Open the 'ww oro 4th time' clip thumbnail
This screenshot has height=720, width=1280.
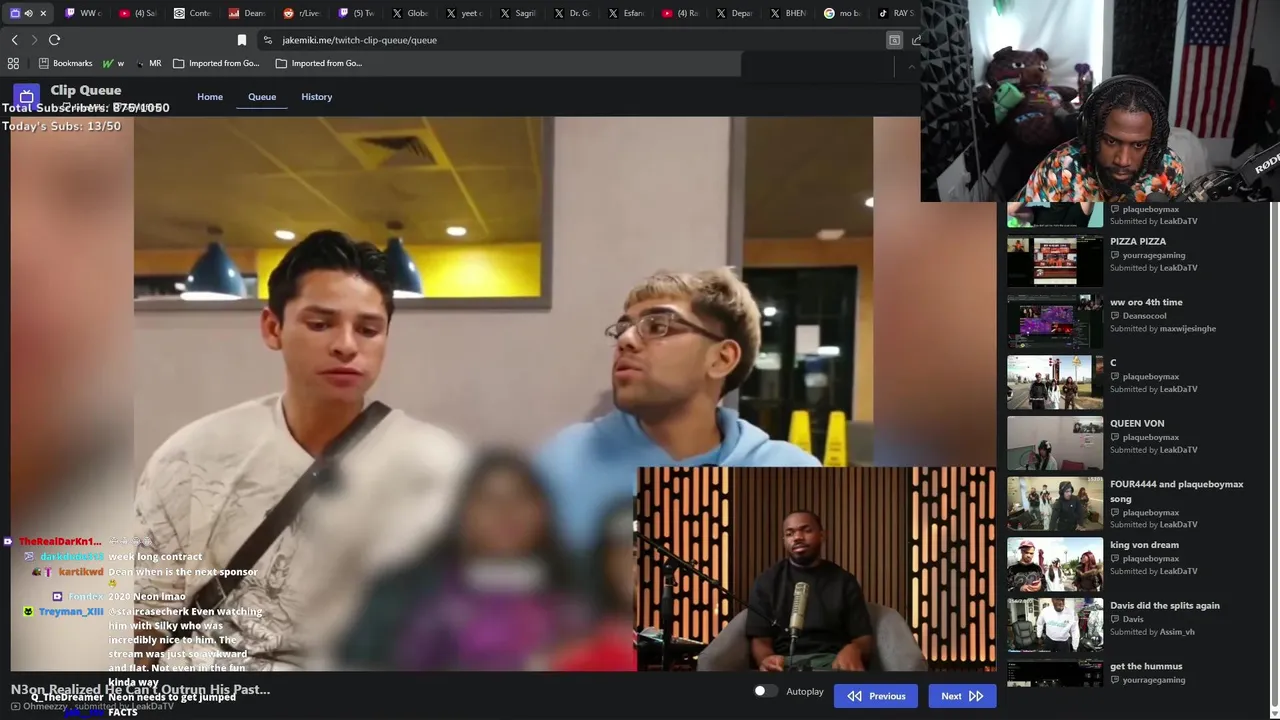[1055, 322]
